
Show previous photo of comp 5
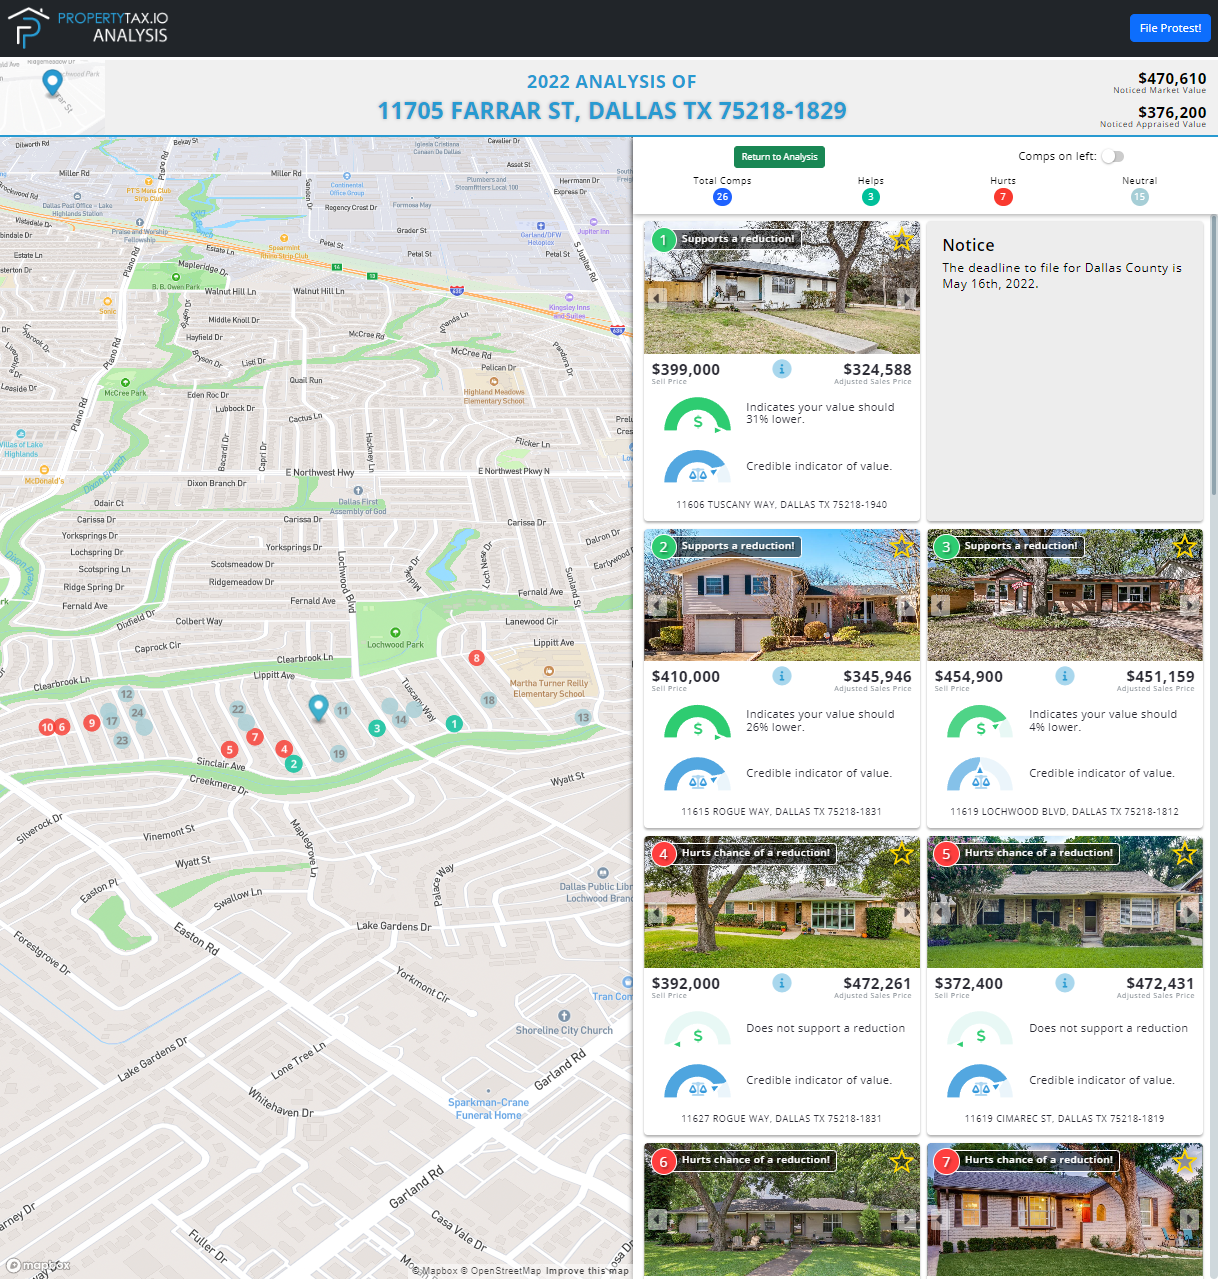[940, 912]
